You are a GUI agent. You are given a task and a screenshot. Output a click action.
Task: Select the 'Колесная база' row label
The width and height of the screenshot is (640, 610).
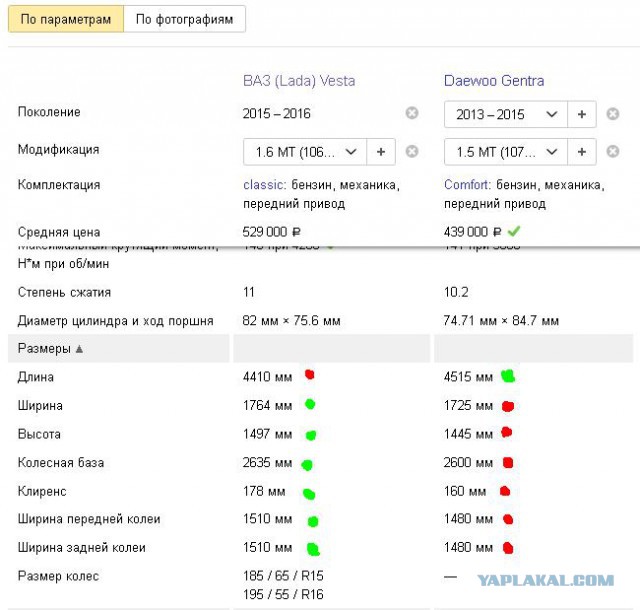click(x=61, y=463)
